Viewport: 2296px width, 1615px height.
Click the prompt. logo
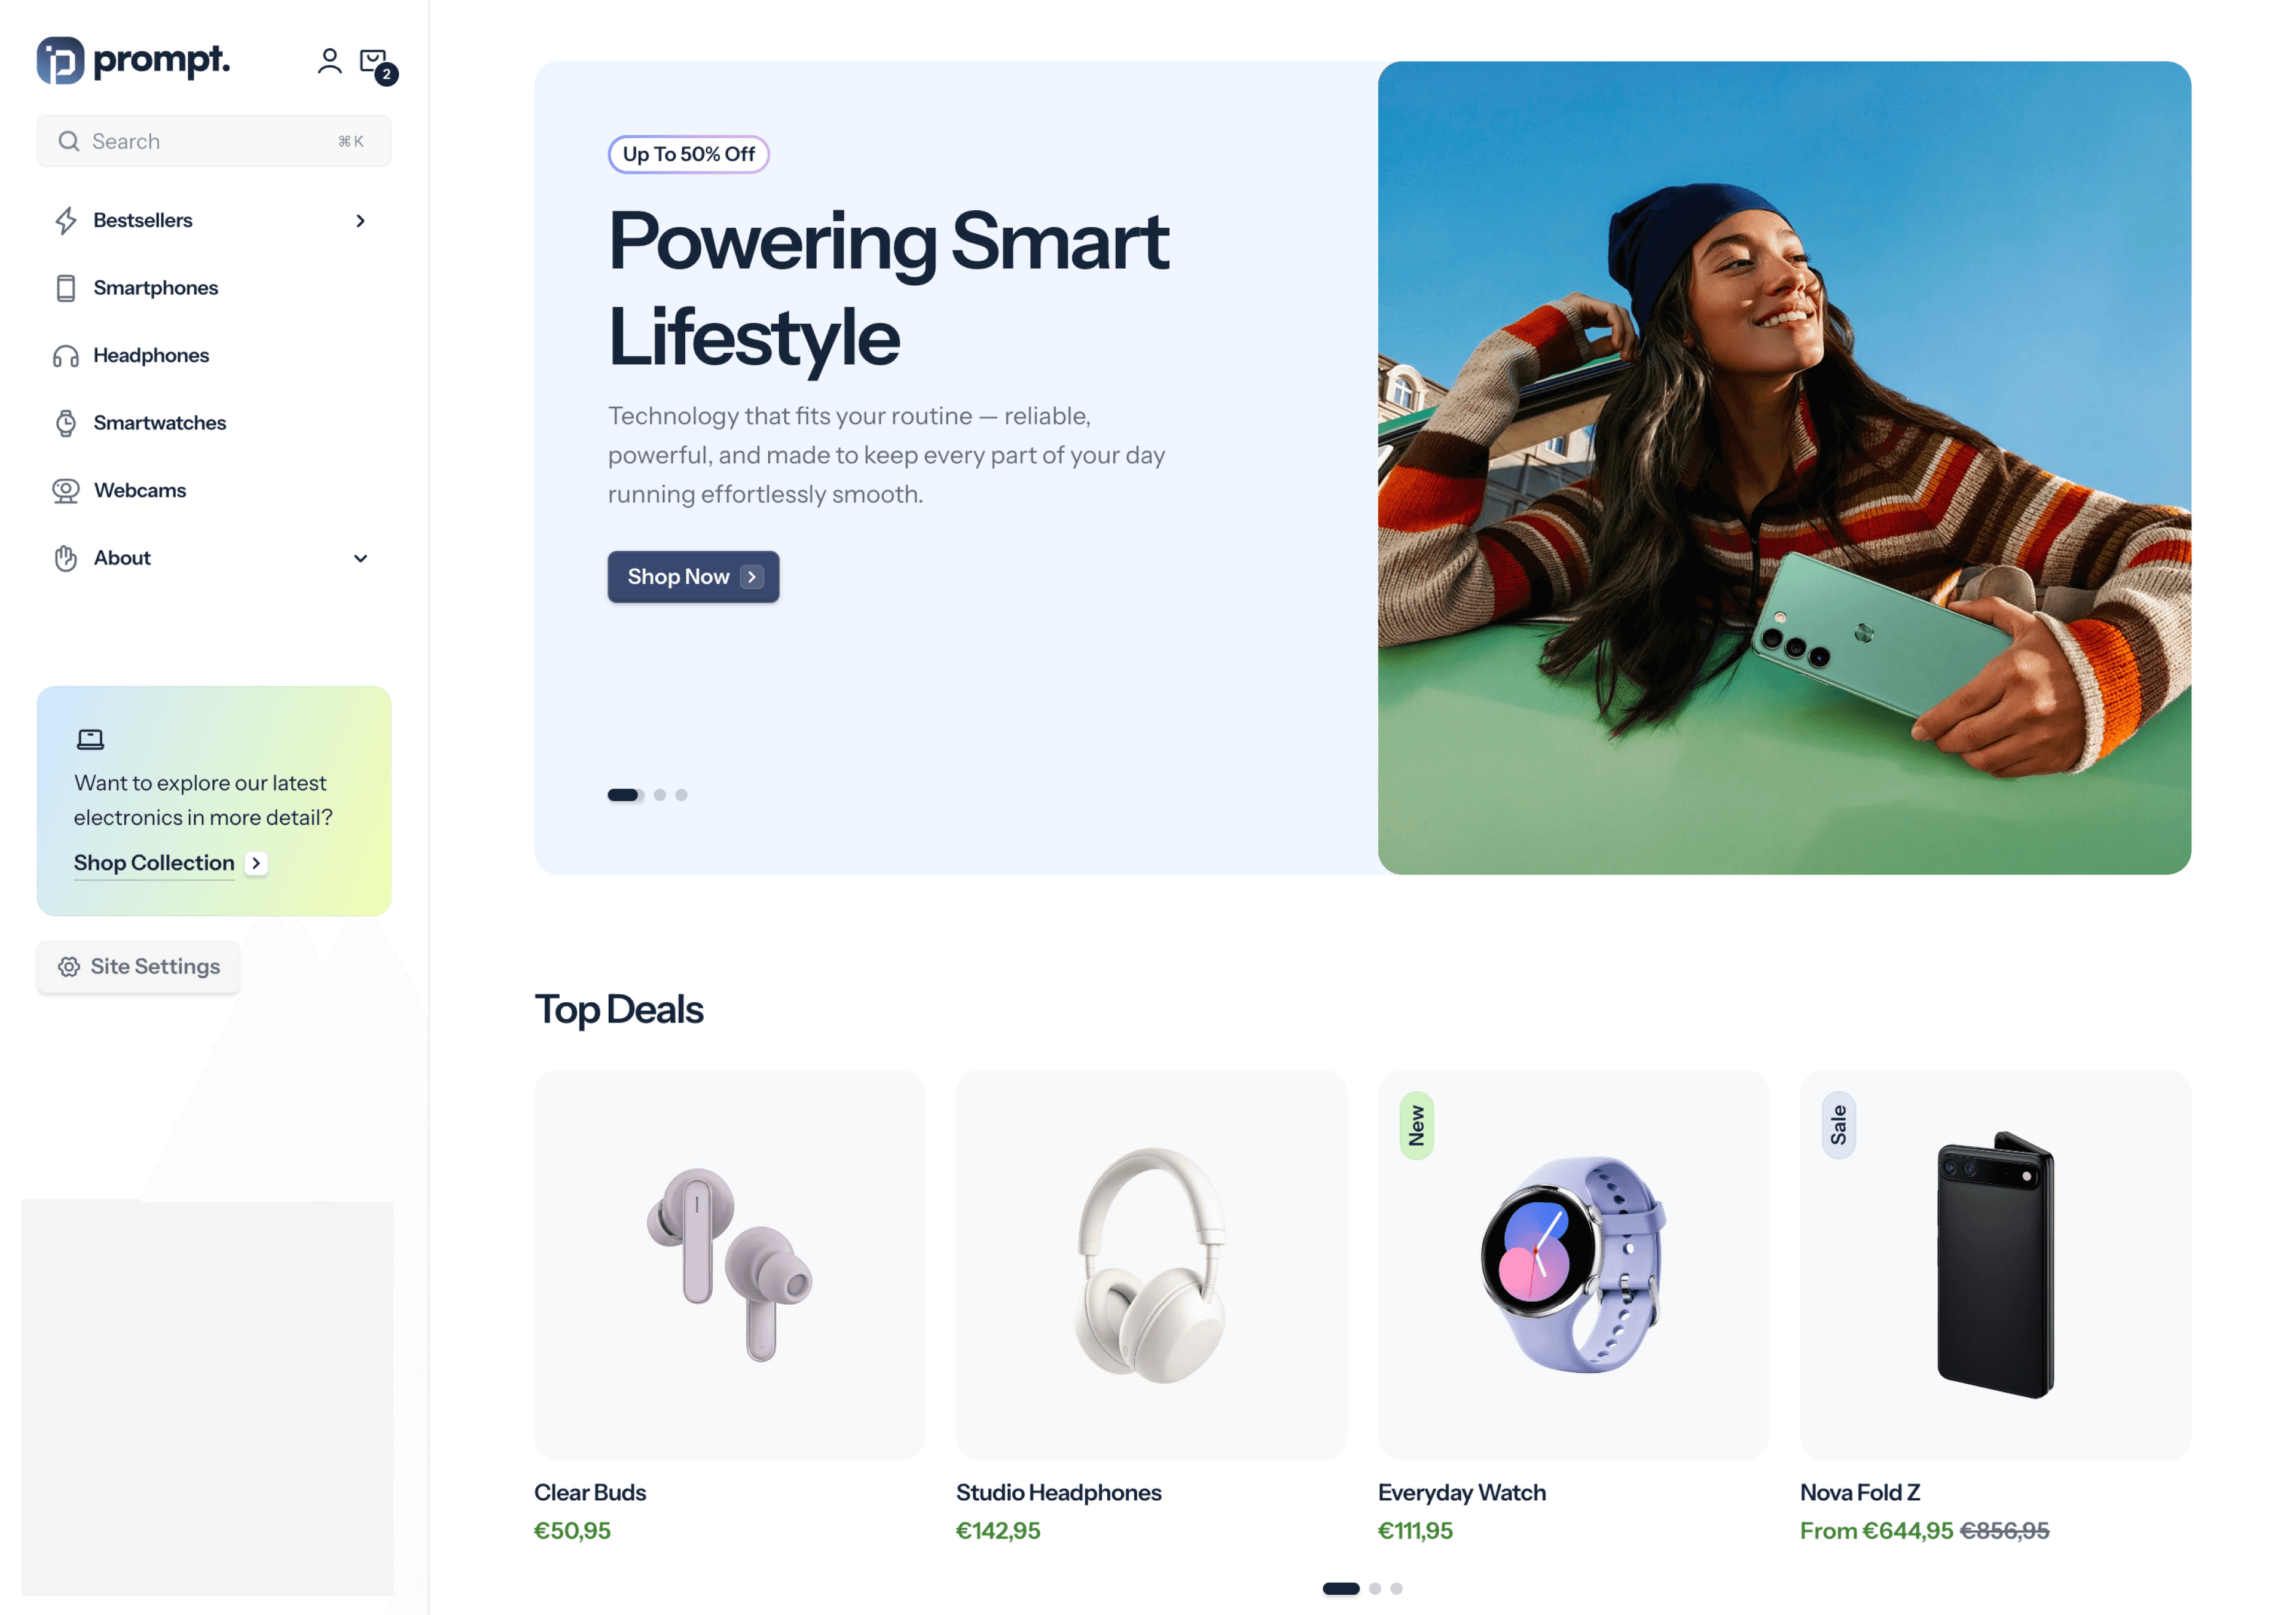[x=133, y=60]
